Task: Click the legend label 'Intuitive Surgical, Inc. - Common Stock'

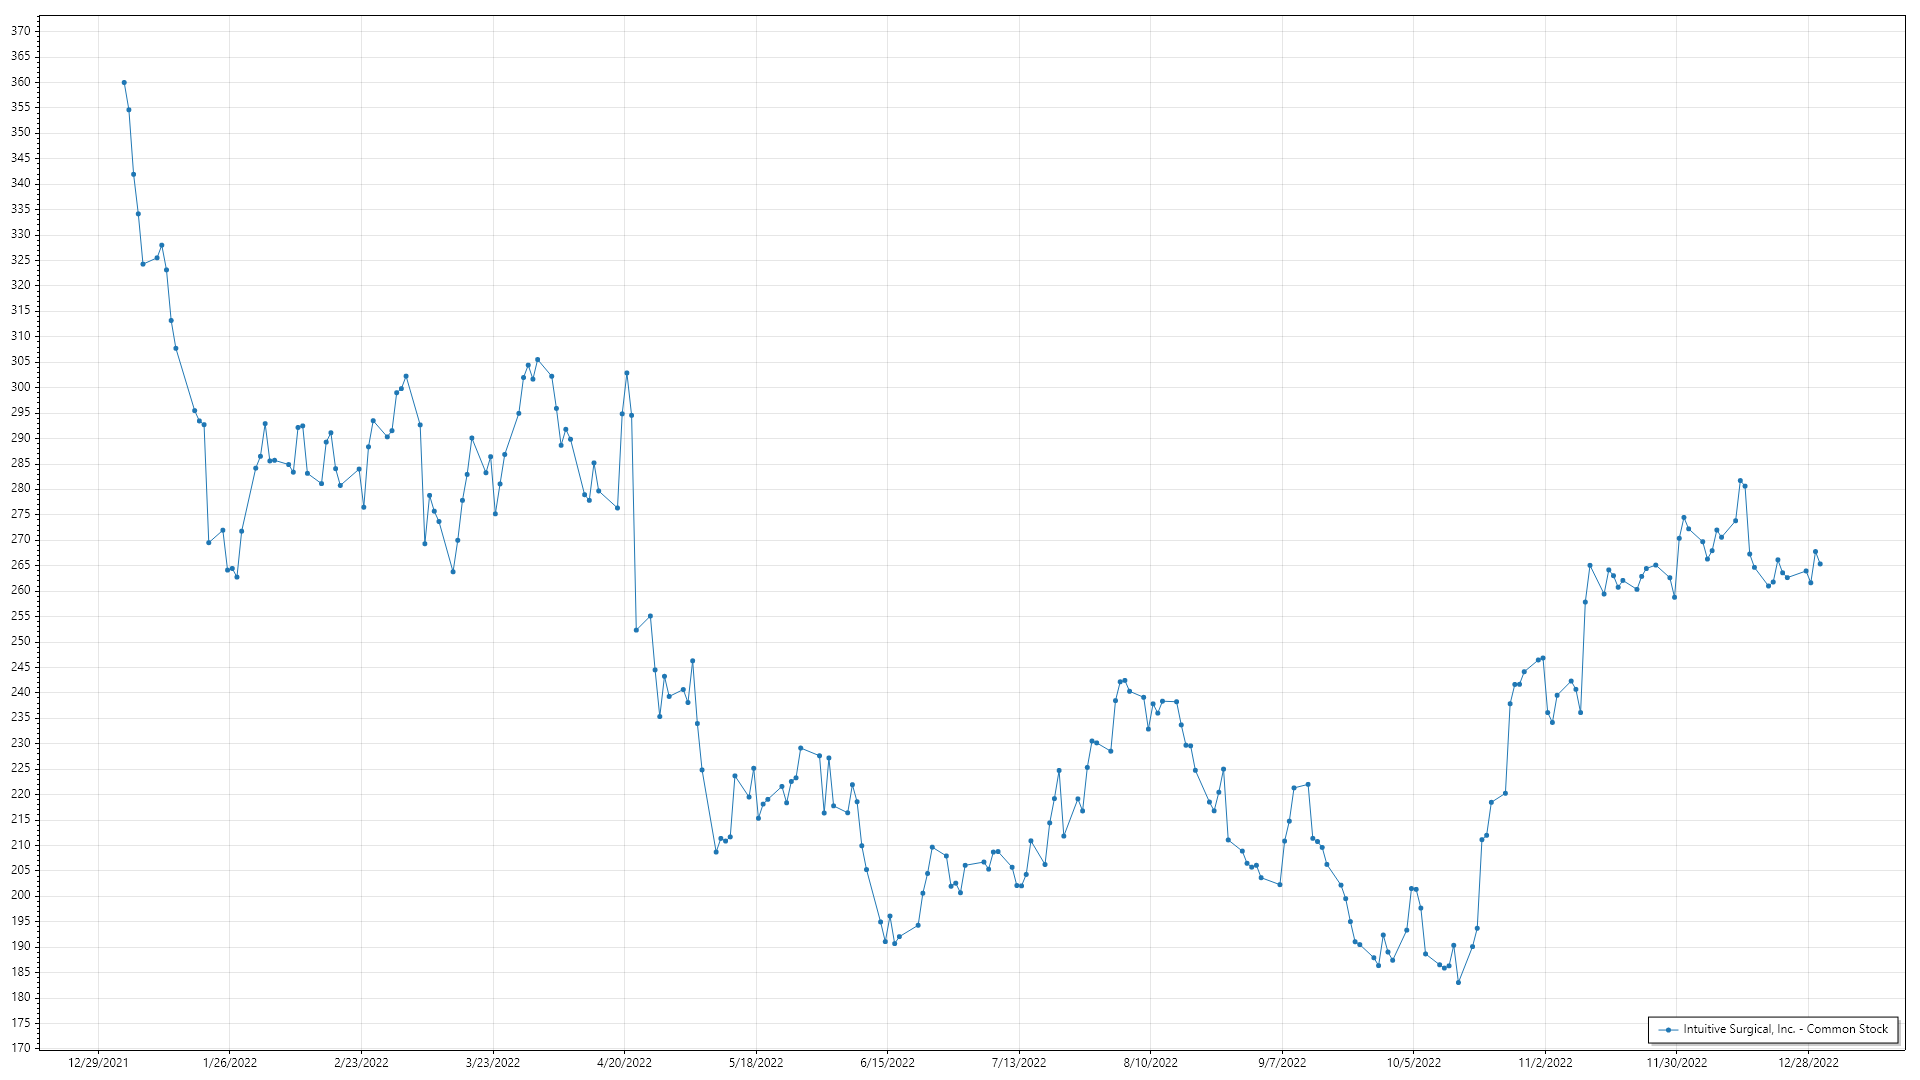Action: [x=1785, y=1029]
